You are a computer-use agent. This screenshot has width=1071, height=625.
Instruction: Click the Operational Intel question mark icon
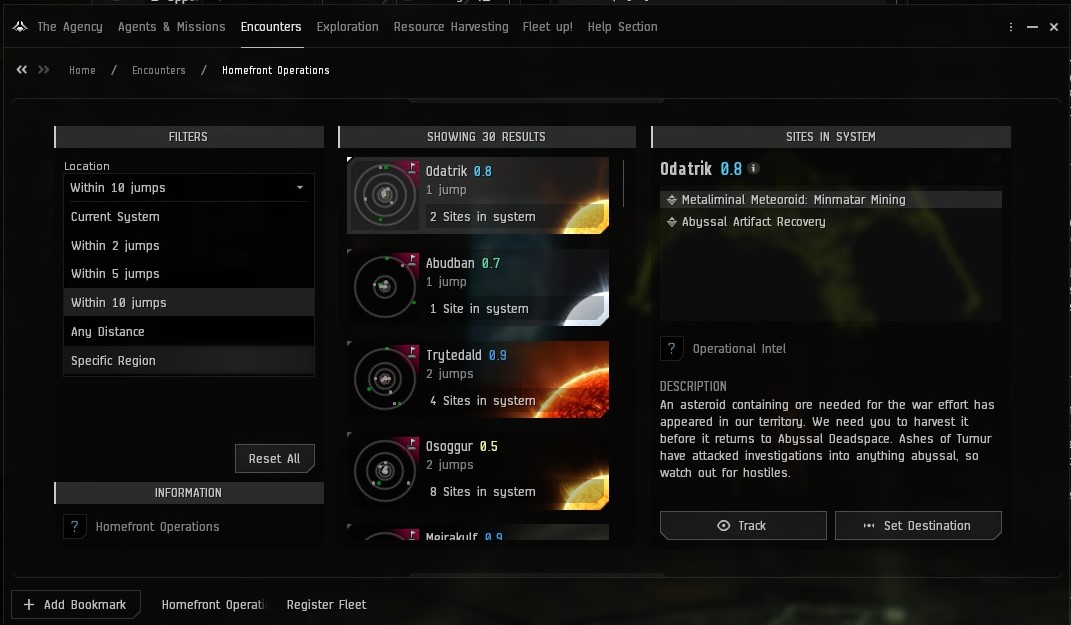(x=672, y=349)
